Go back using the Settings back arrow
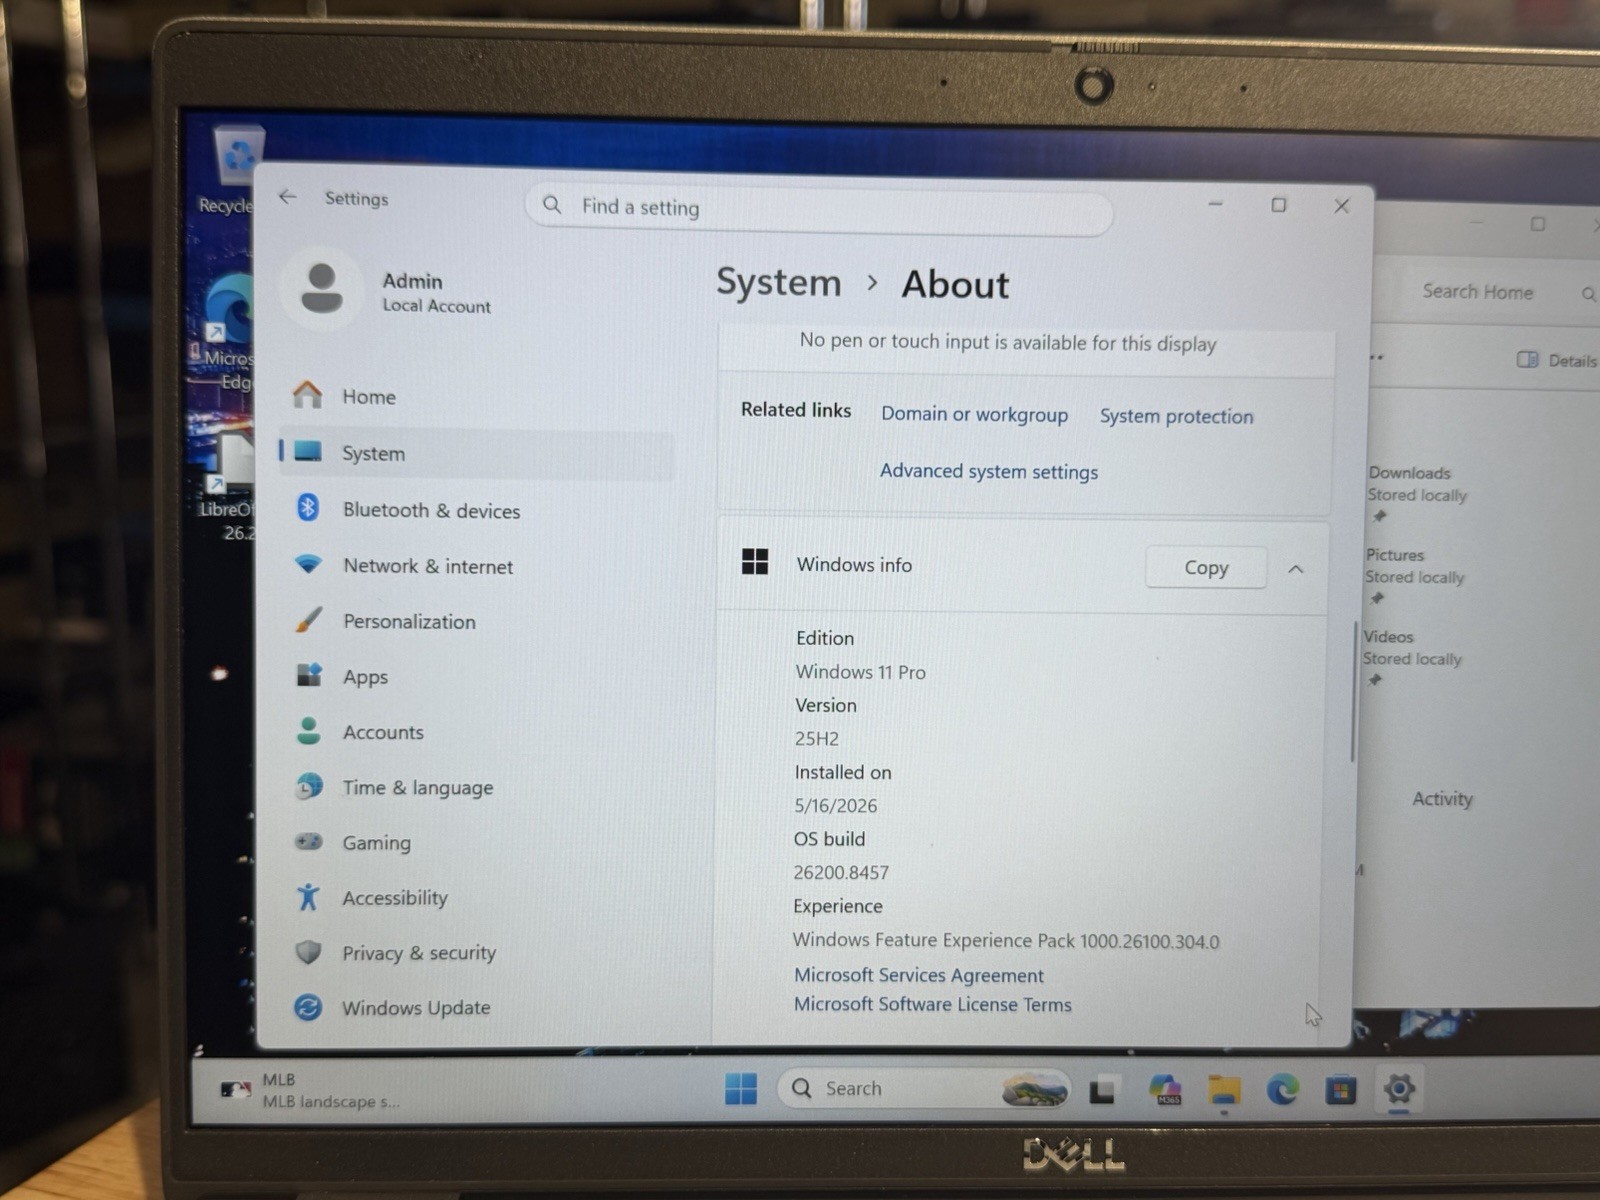Viewport: 1600px width, 1200px height. pyautogui.click(x=288, y=197)
